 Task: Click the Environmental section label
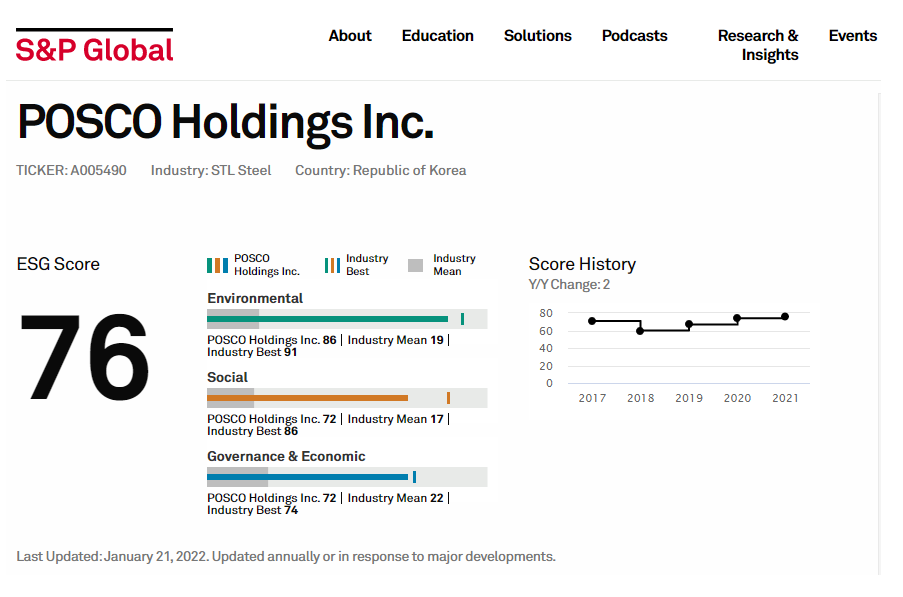tap(255, 298)
